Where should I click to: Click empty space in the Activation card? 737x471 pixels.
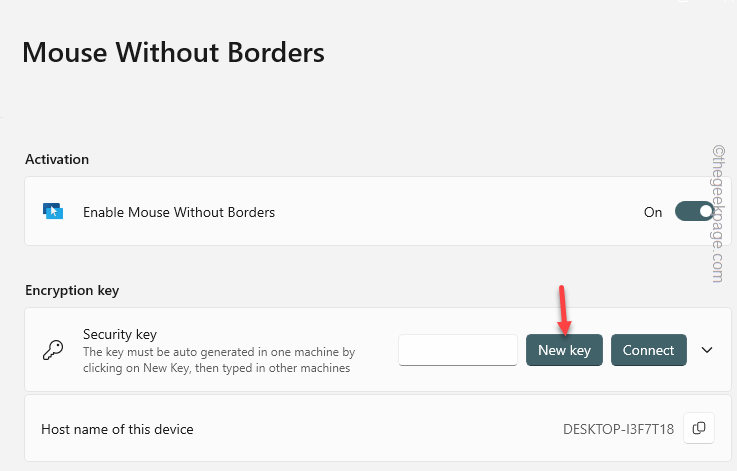(447, 212)
